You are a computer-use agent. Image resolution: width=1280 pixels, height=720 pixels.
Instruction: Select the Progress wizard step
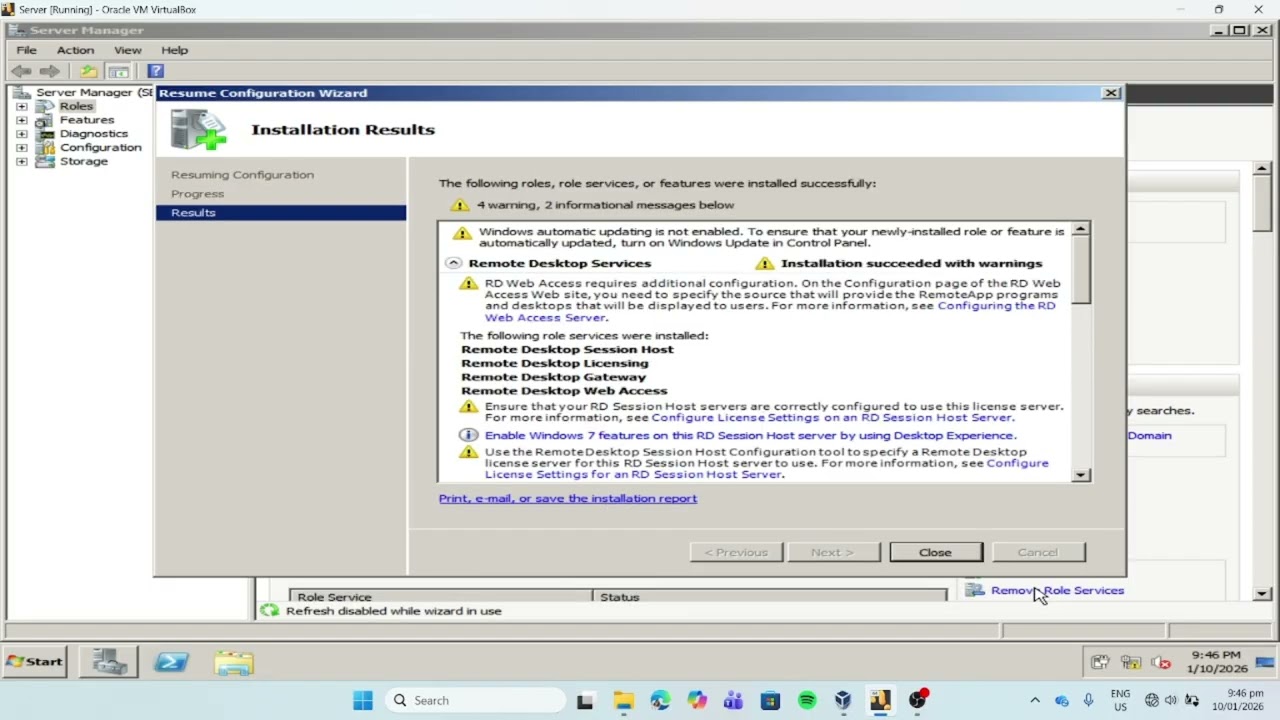[198, 194]
